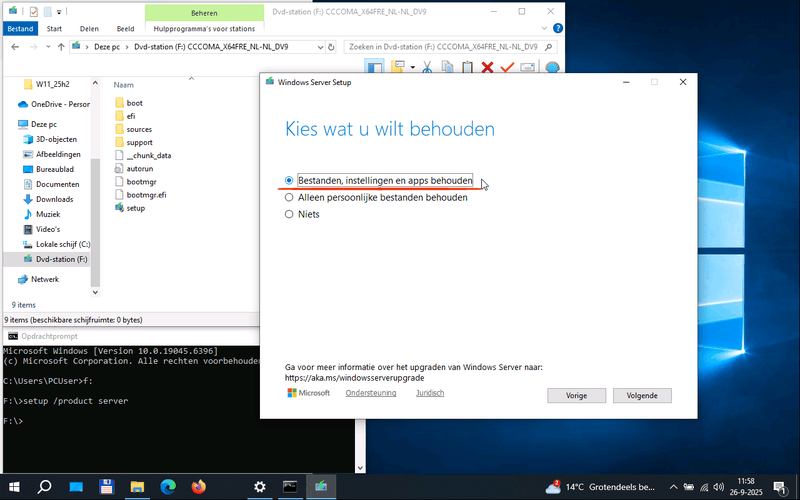Click the Vorige button in Setup
The image size is (800, 500).
[x=577, y=395]
